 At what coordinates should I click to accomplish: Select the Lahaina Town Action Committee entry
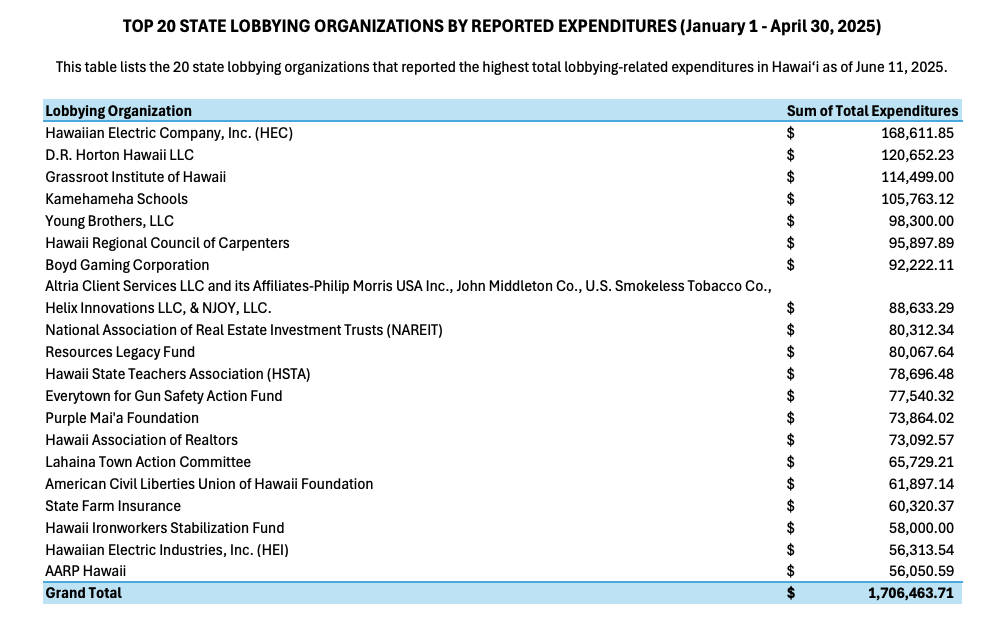click(148, 462)
